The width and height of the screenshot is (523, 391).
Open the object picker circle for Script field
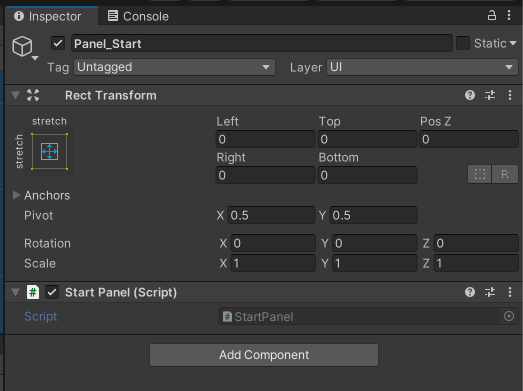(x=509, y=316)
